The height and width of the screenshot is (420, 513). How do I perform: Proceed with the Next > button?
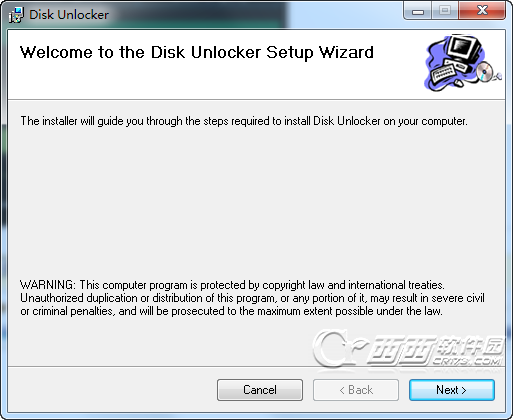tap(452, 390)
